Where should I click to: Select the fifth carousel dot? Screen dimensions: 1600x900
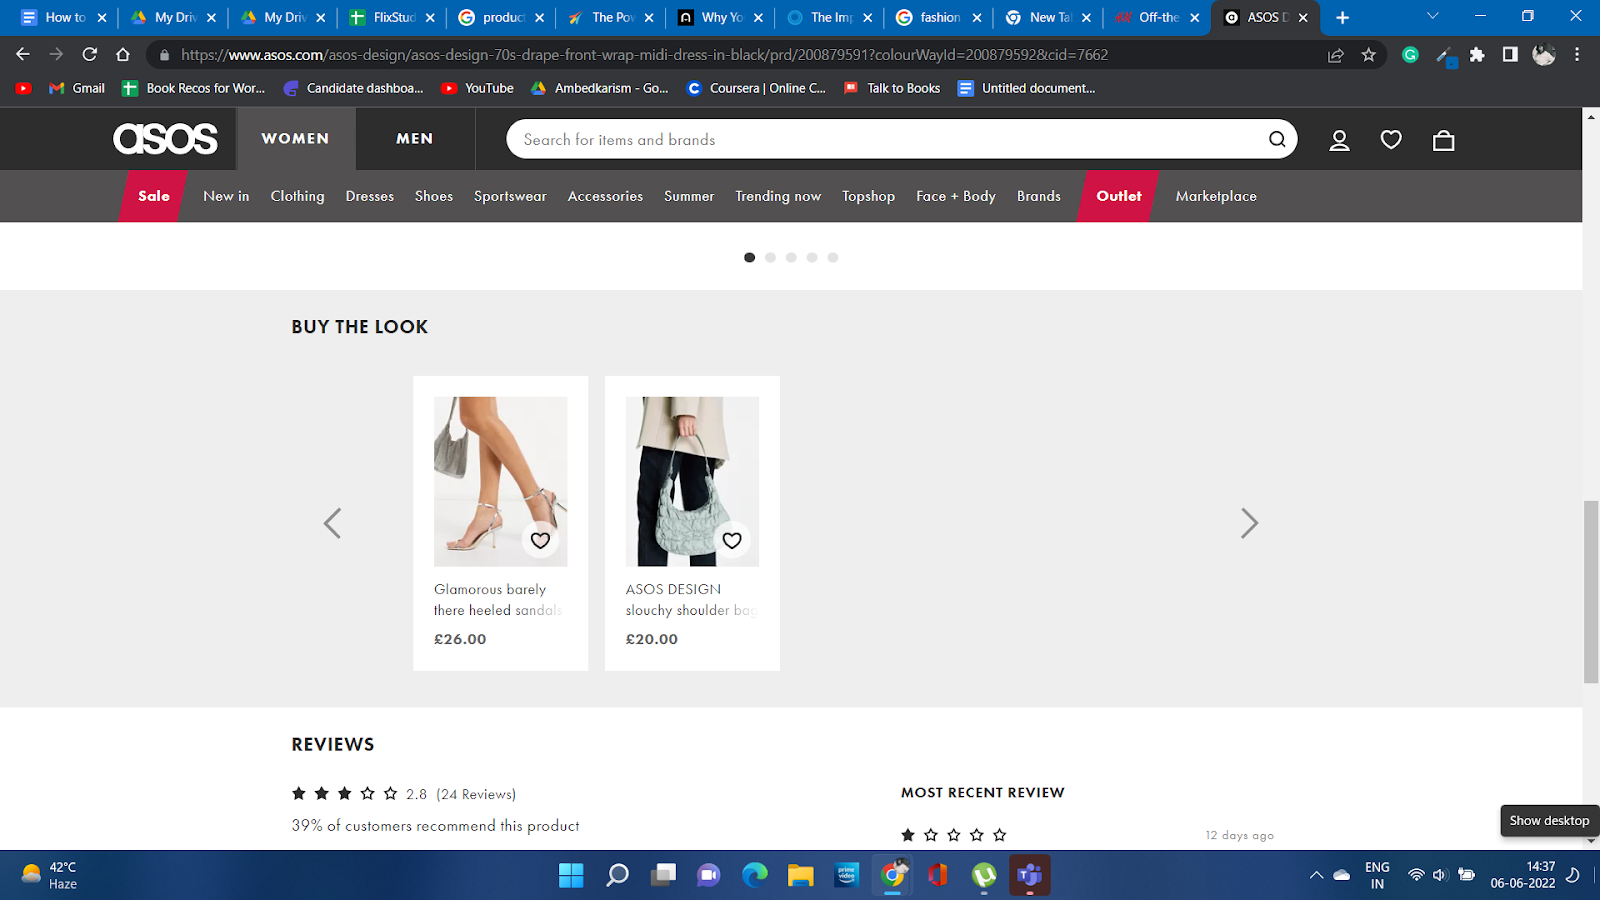833,257
